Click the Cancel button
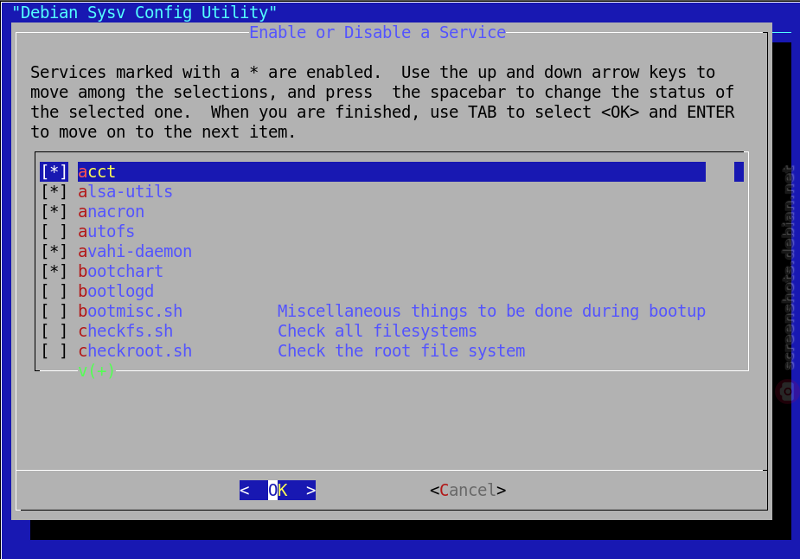The width and height of the screenshot is (800, 559). point(468,490)
